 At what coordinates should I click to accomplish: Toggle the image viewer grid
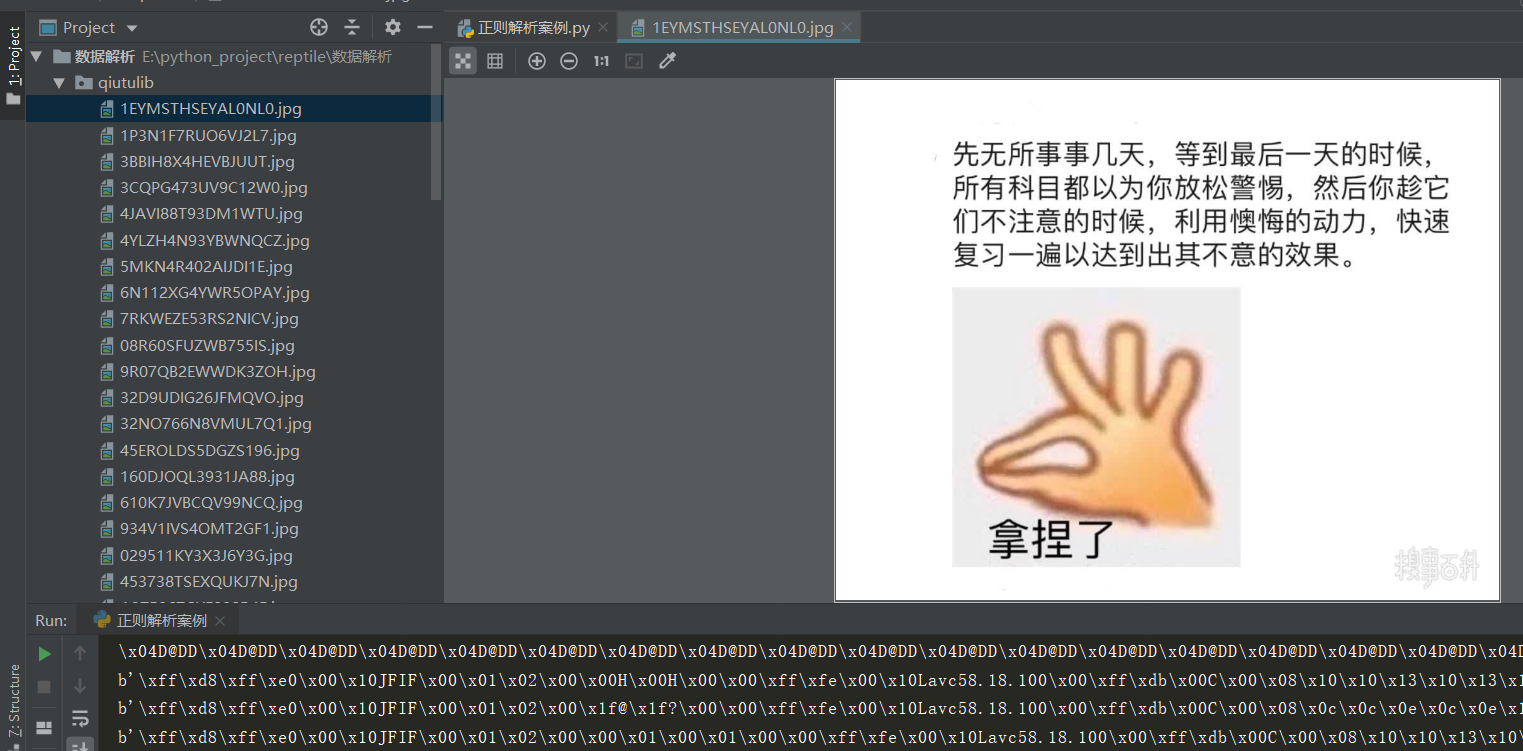[495, 61]
